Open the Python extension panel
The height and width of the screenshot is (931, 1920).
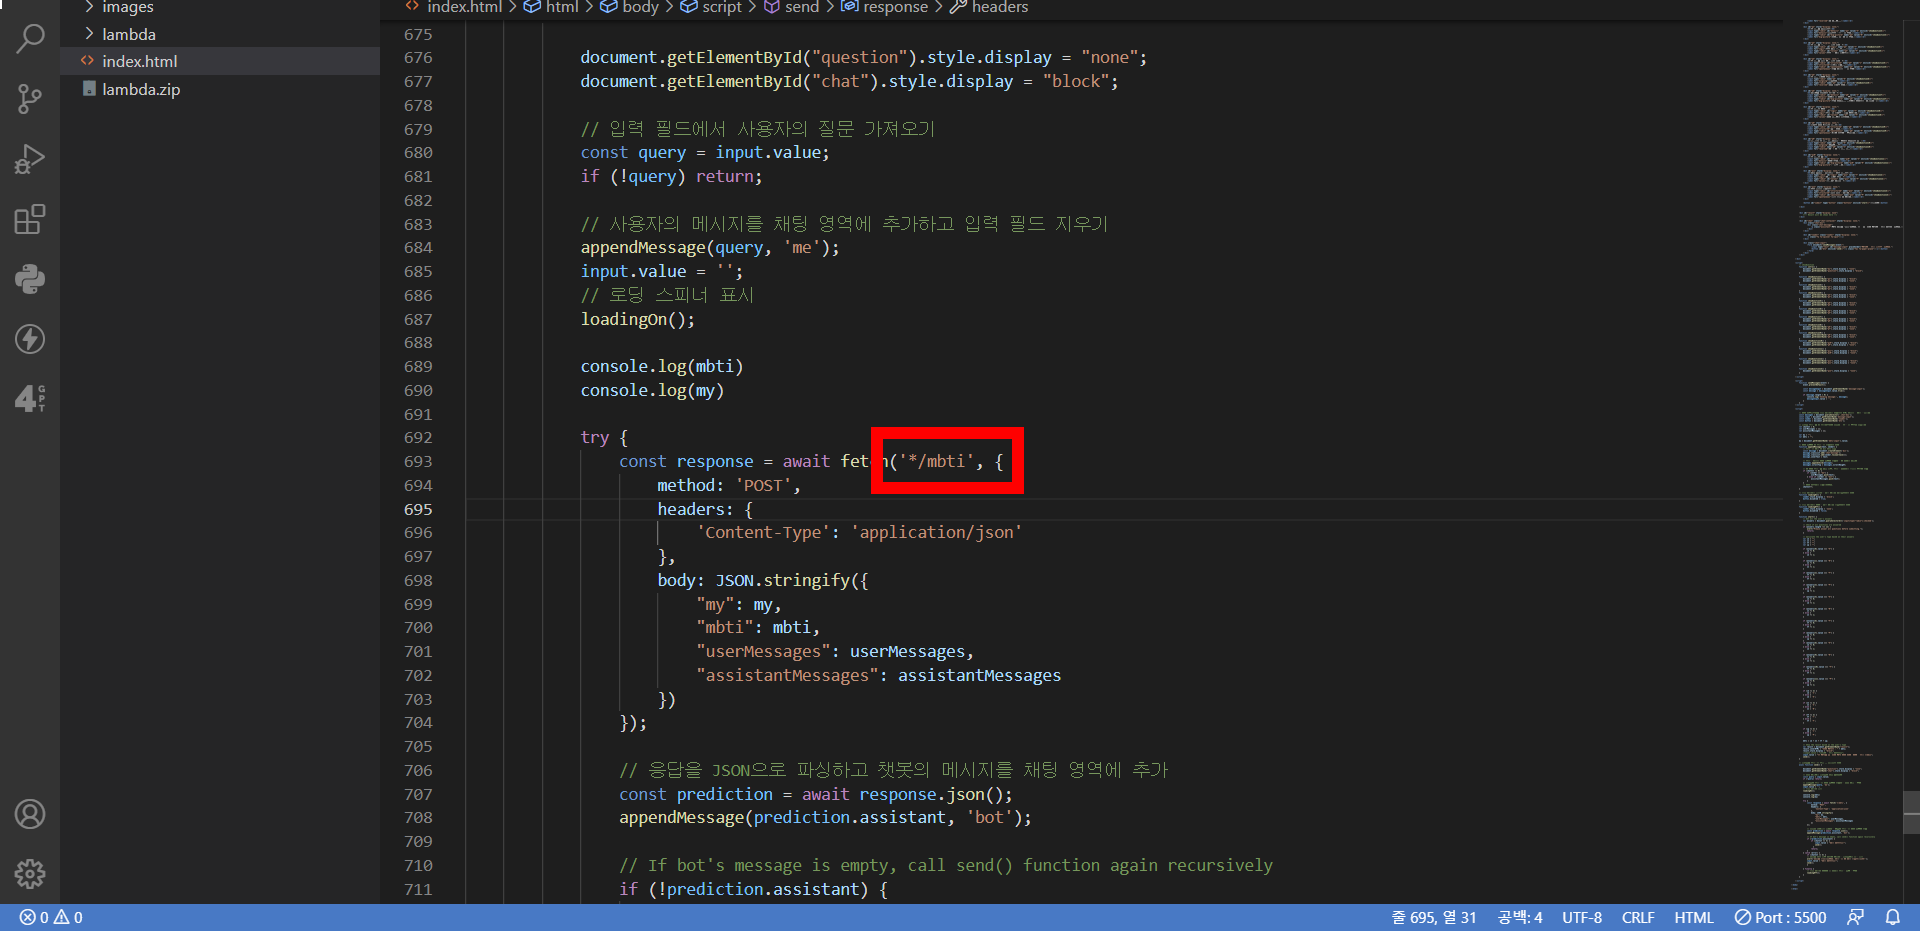coord(30,279)
